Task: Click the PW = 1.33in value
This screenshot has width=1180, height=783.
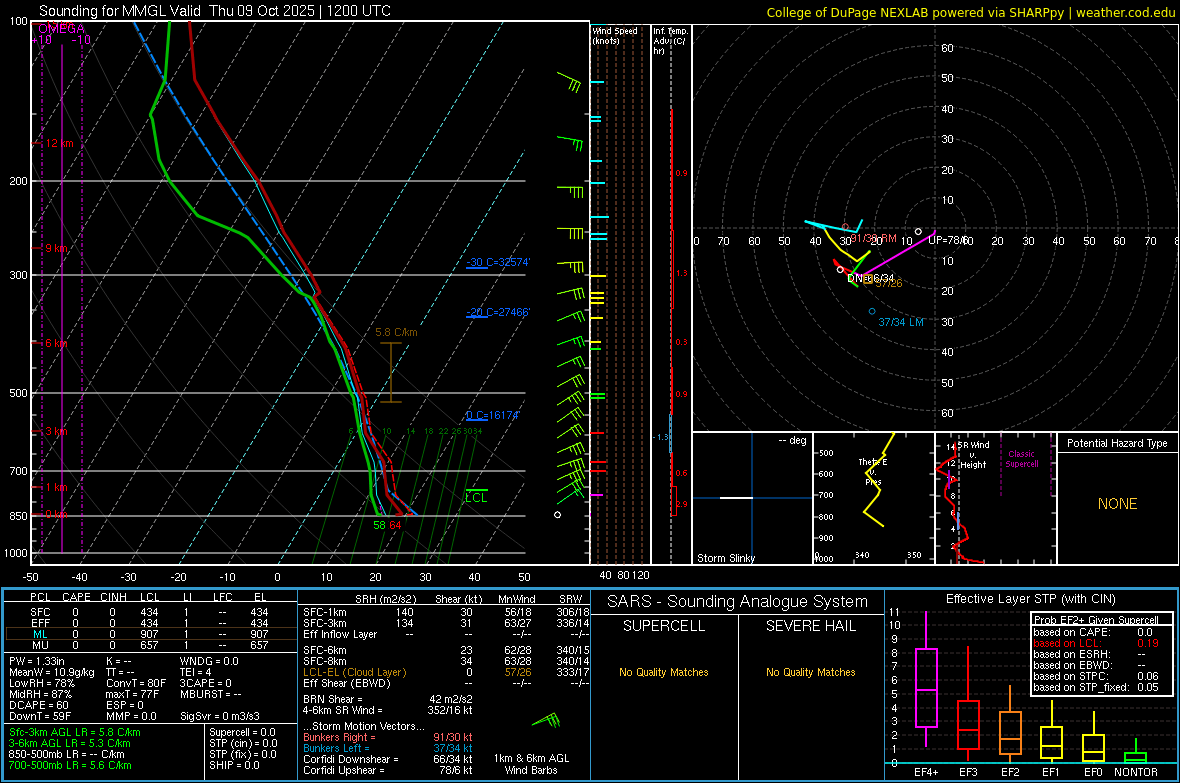Action: click(37, 661)
